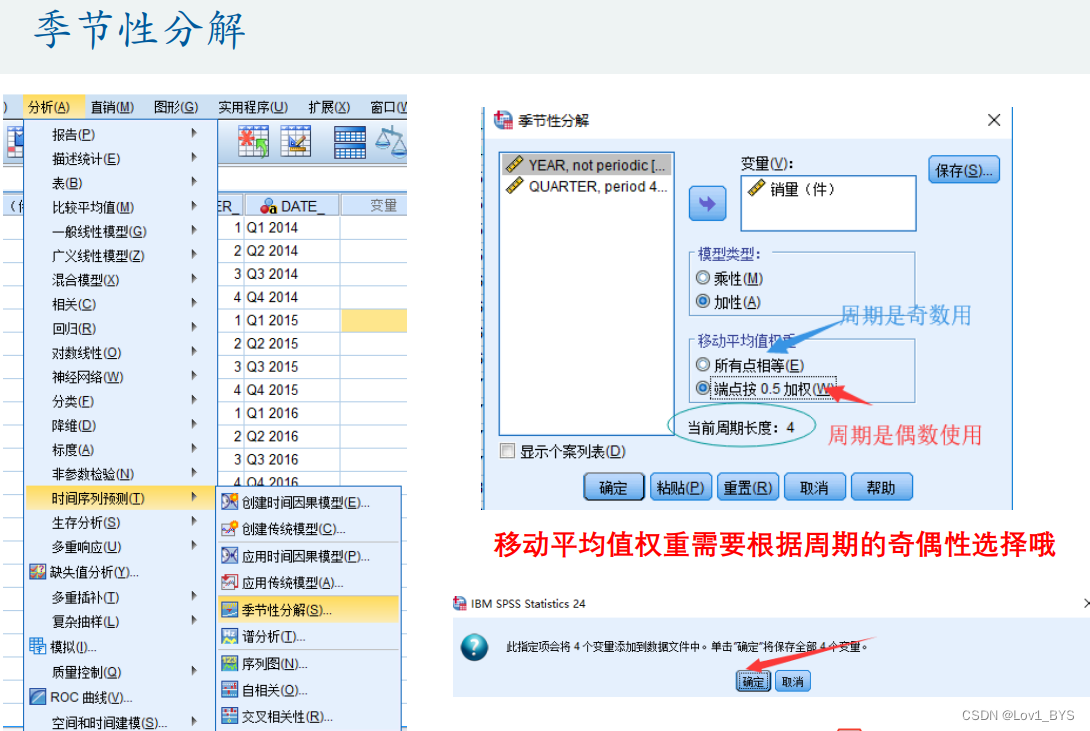Open the 实用程序(U) menu
This screenshot has height=731, width=1090.
pyautogui.click(x=253, y=107)
